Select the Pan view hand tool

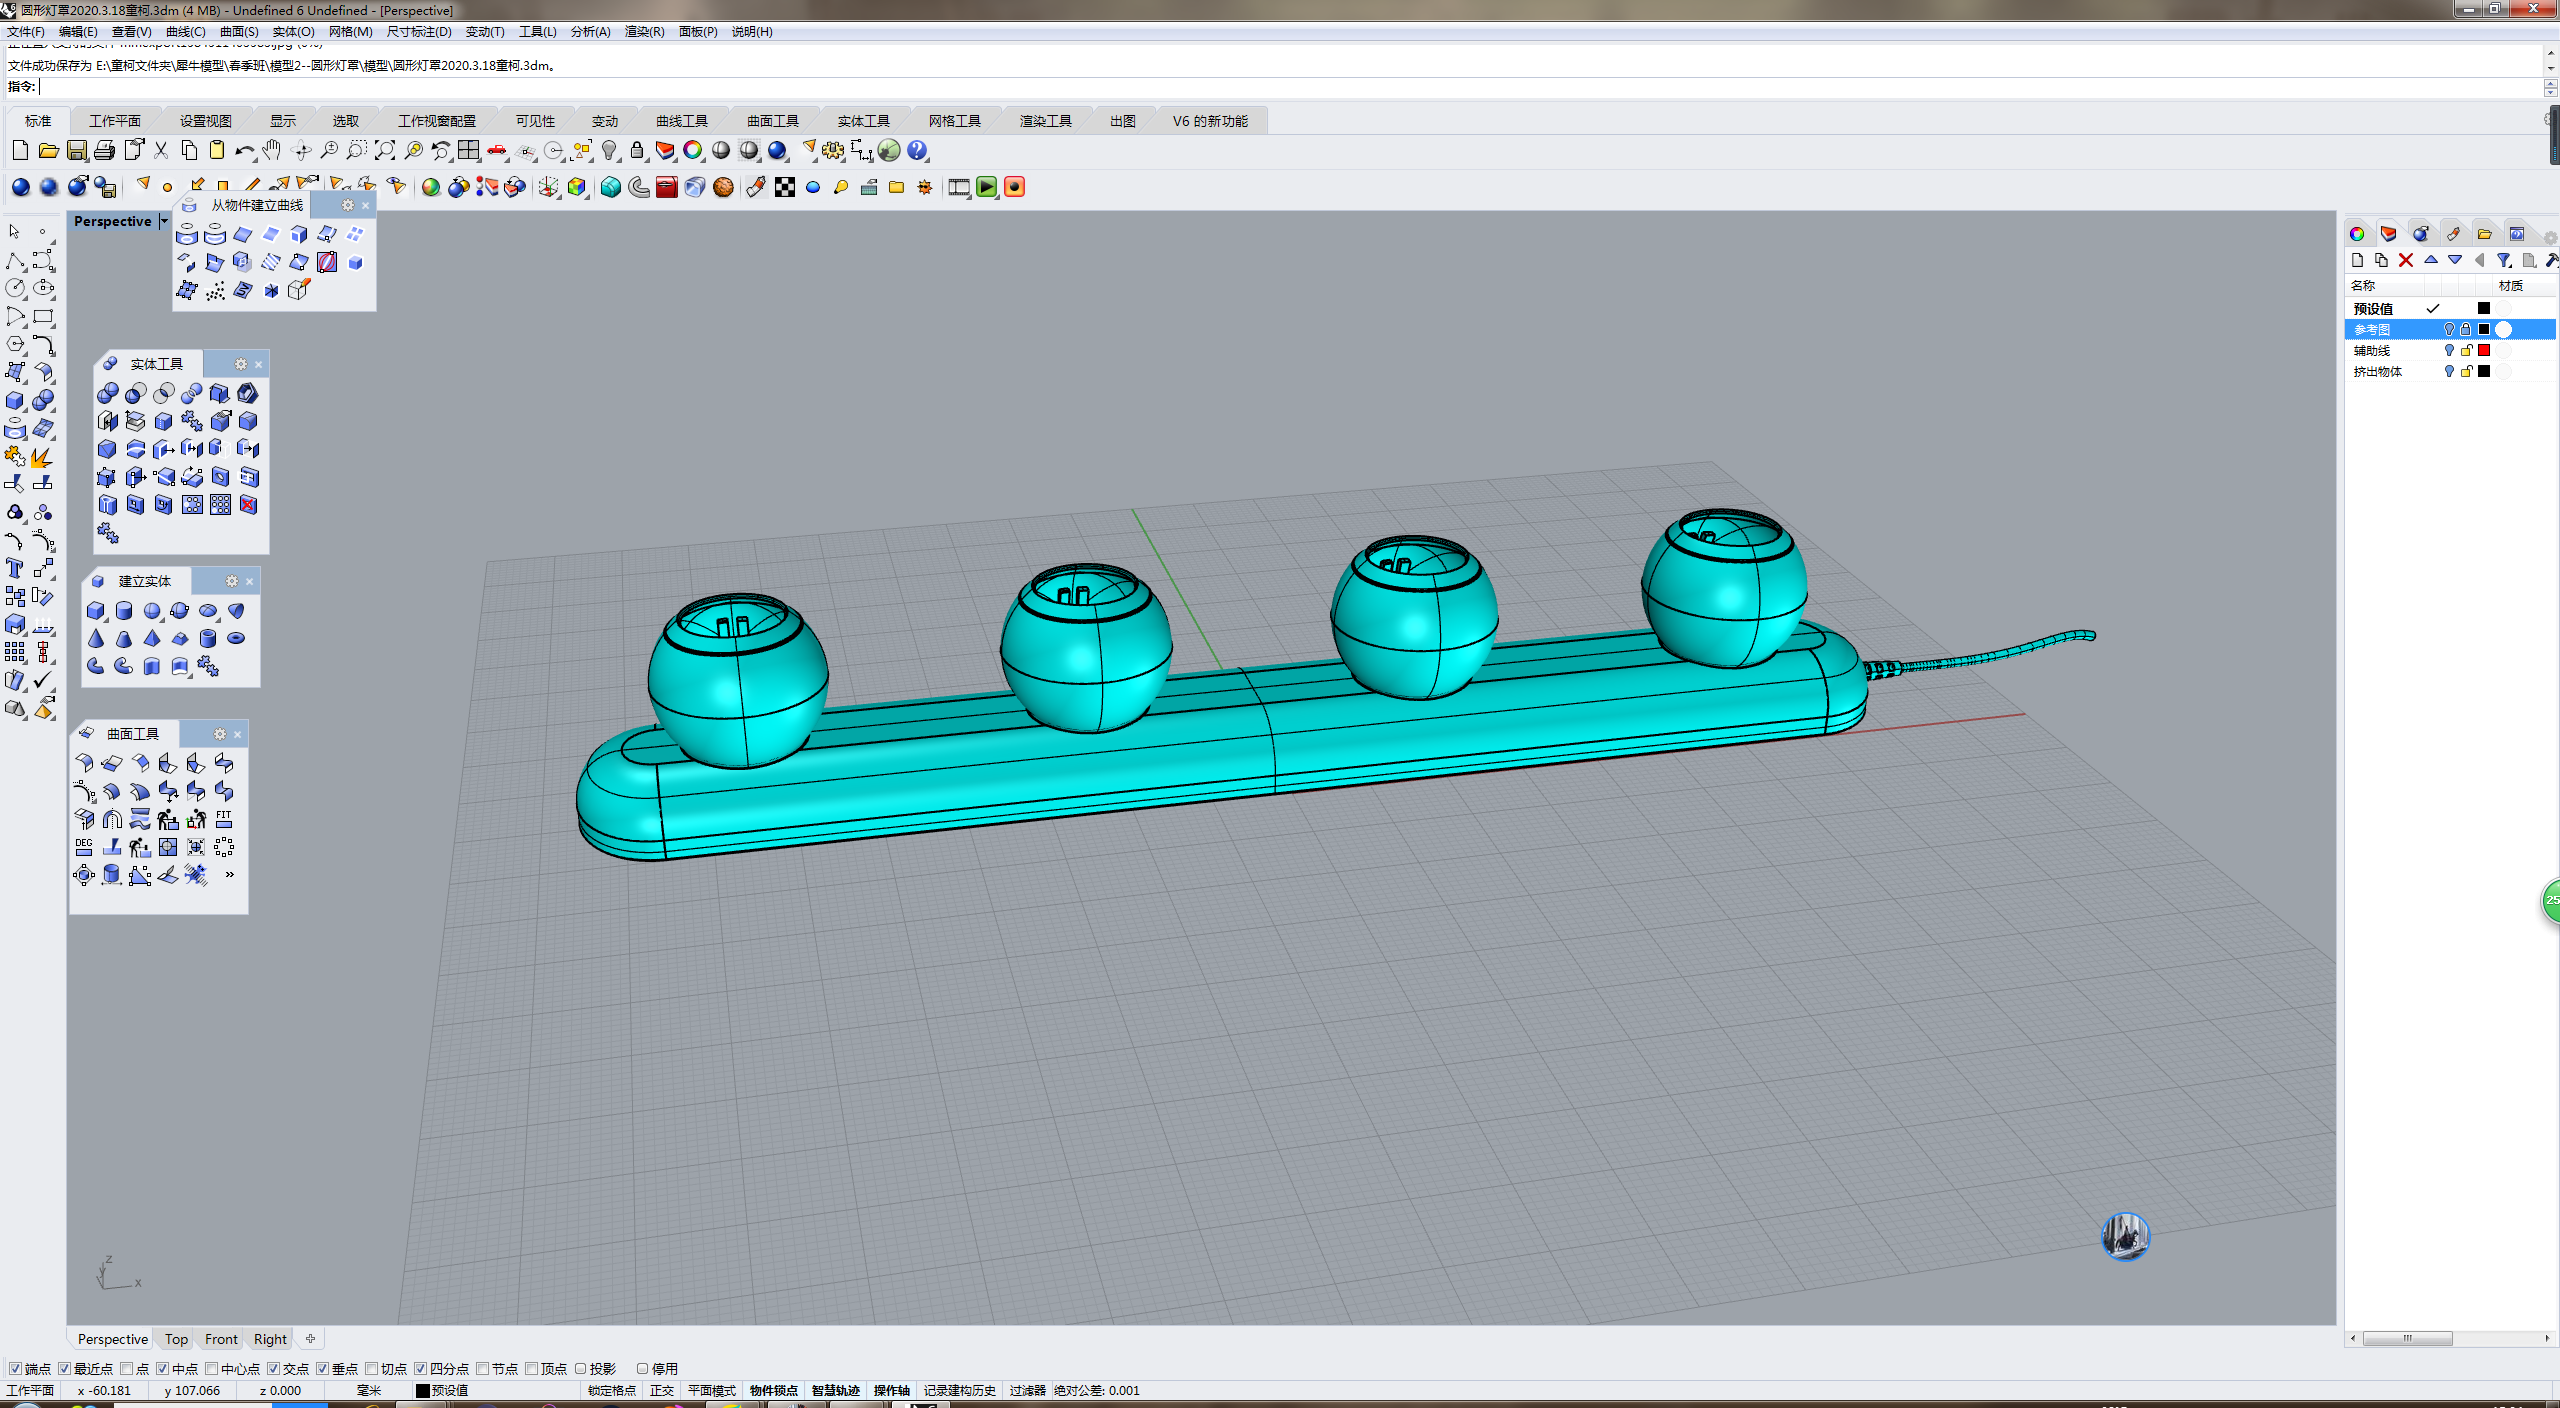[272, 151]
